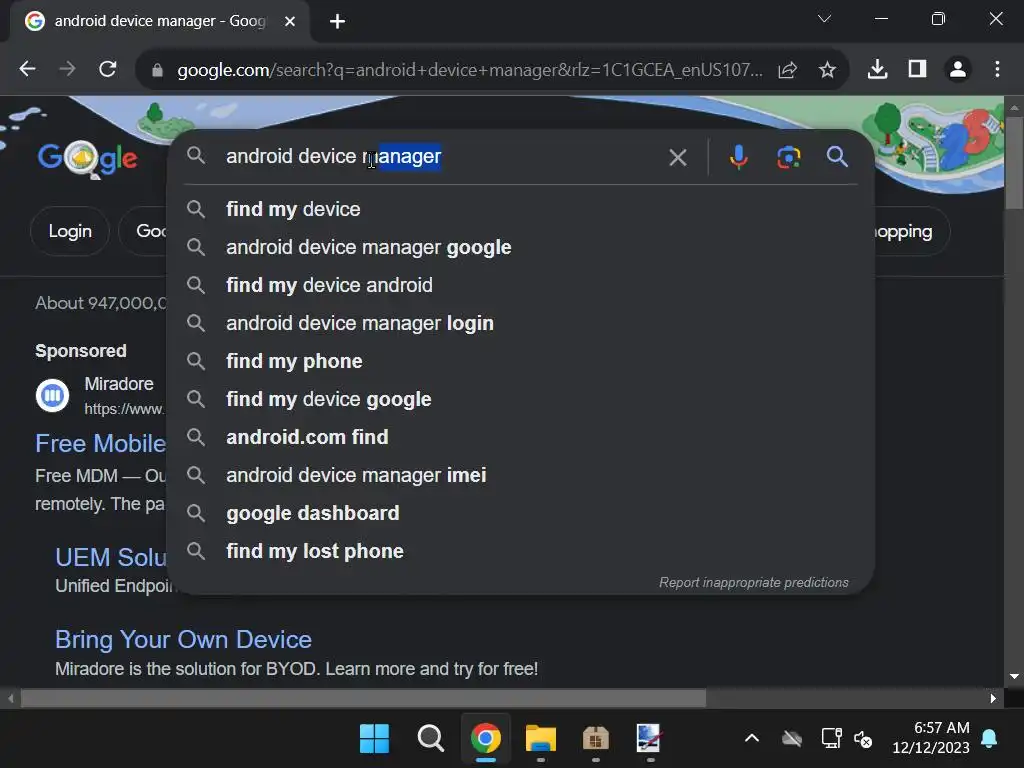Bookmark this page with the star icon
Screen dimensions: 1024x768
(827, 70)
